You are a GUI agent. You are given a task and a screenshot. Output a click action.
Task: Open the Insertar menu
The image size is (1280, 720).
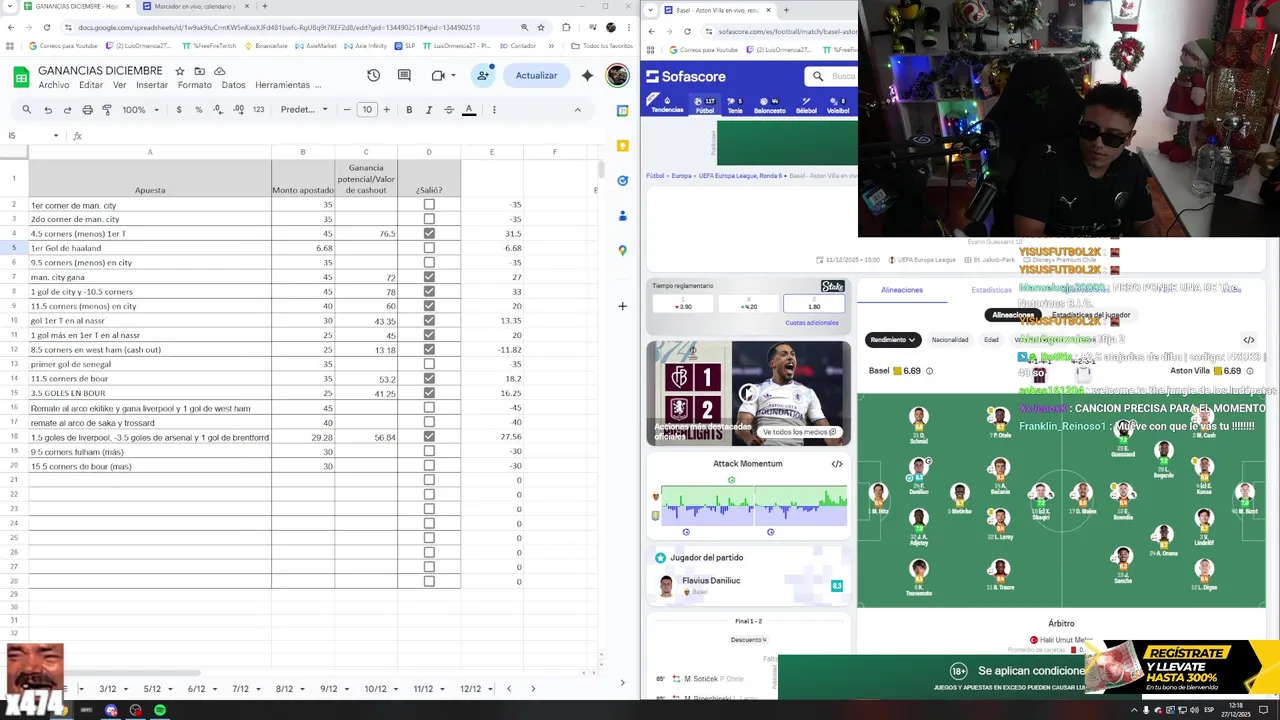coord(152,85)
